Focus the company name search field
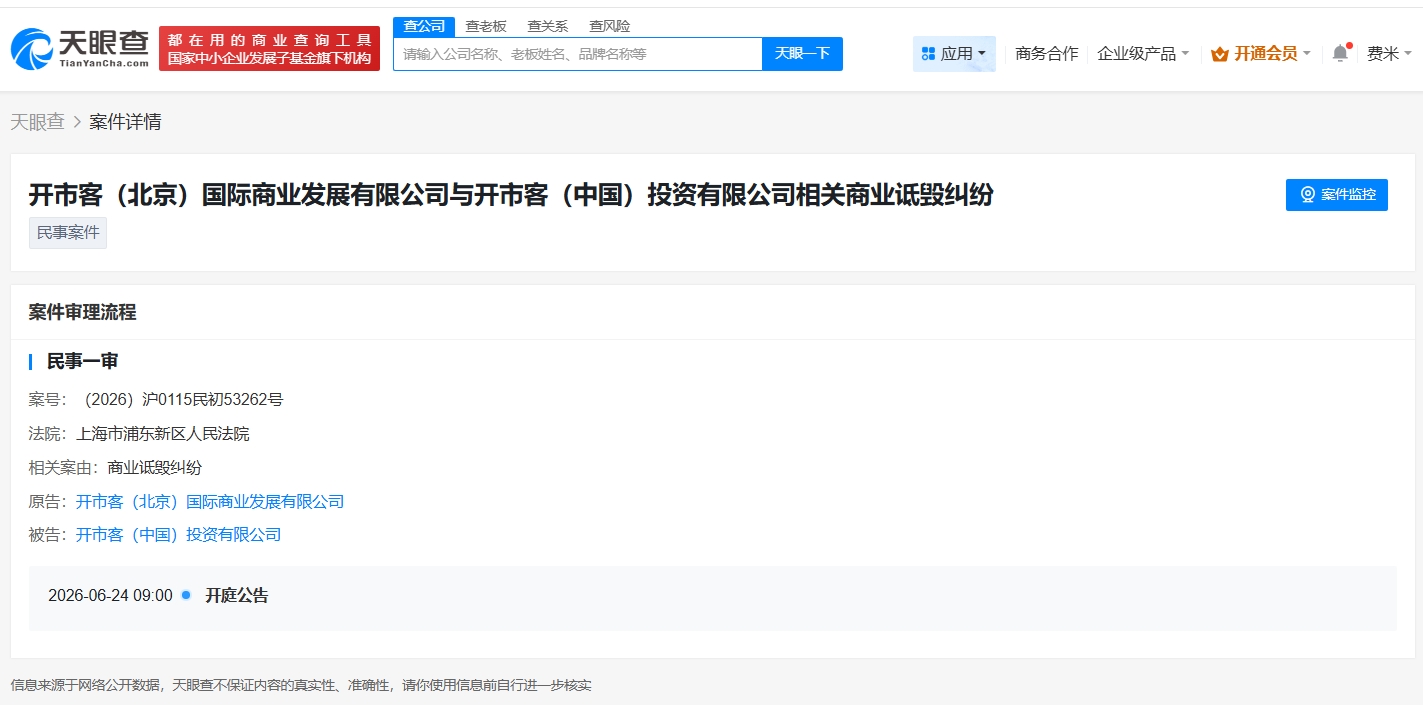Image resolution: width=1423 pixels, height=705 pixels. click(577, 54)
